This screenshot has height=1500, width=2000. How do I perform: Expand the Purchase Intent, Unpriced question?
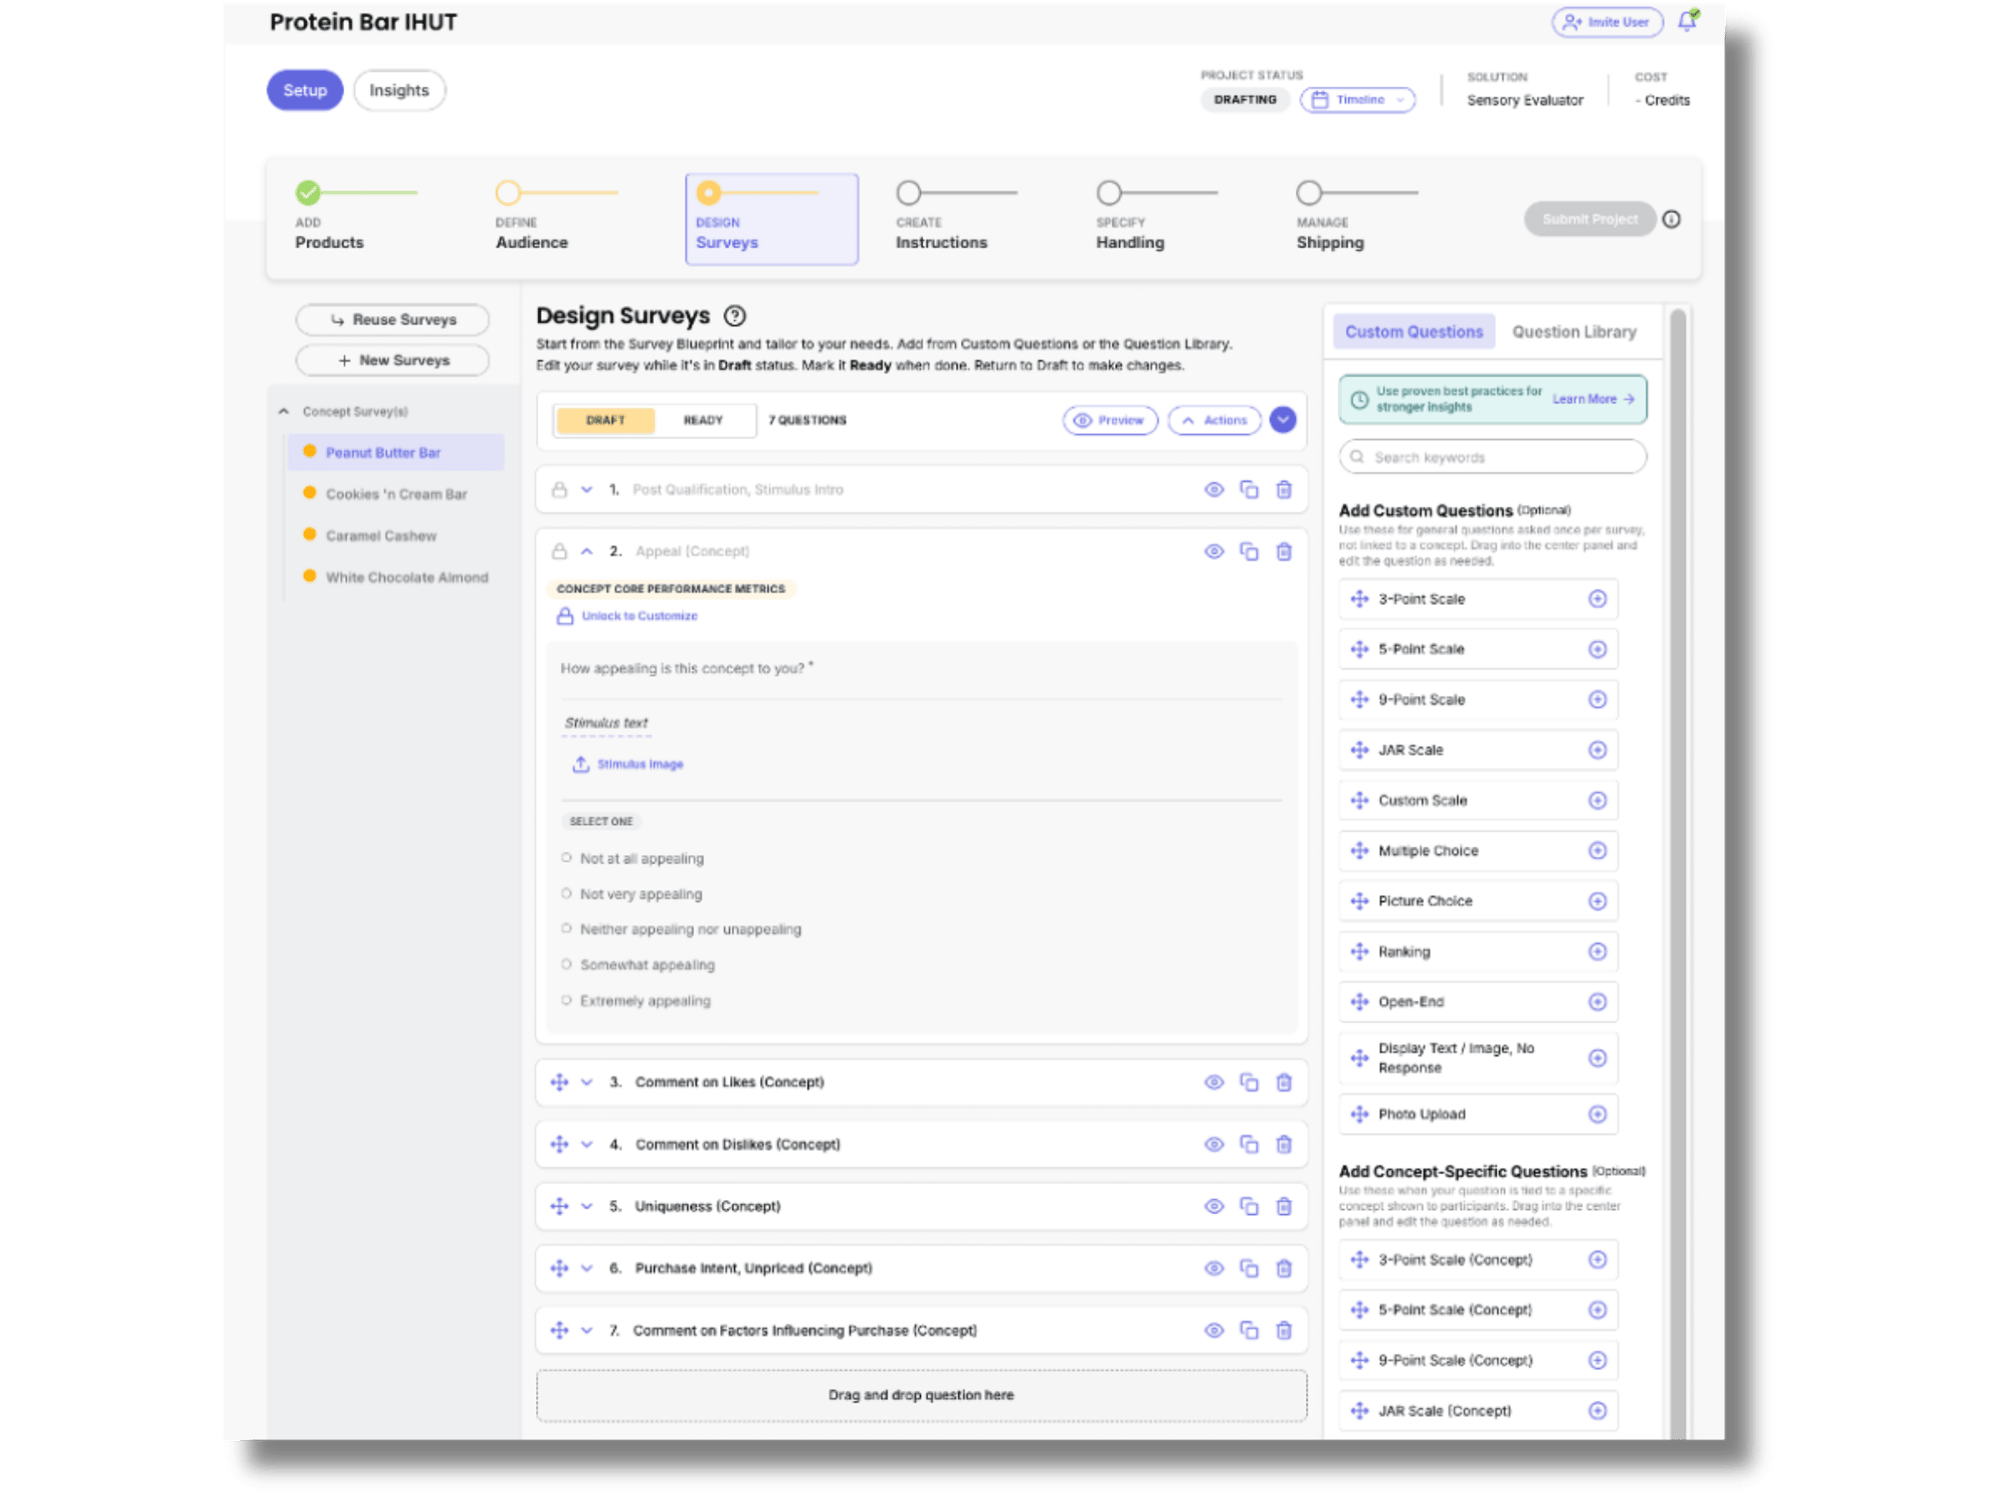[586, 1268]
